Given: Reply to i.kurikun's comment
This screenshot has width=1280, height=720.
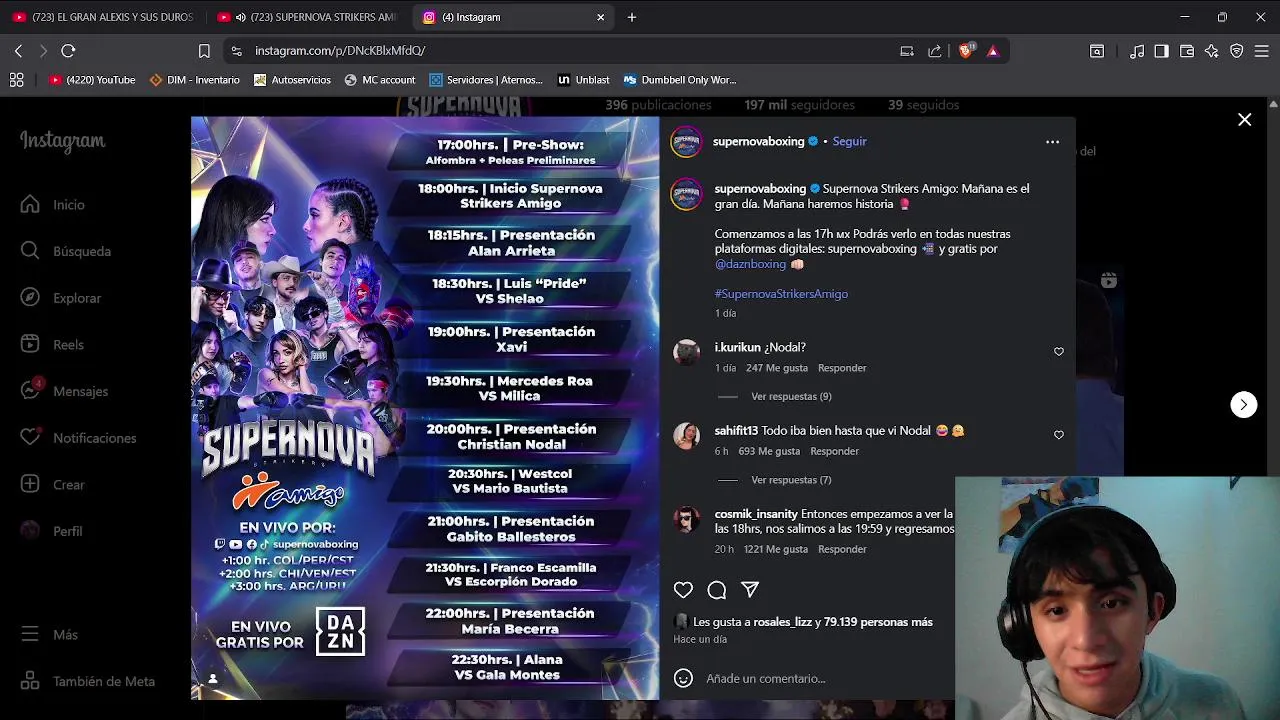Looking at the screenshot, I should click(x=842, y=368).
